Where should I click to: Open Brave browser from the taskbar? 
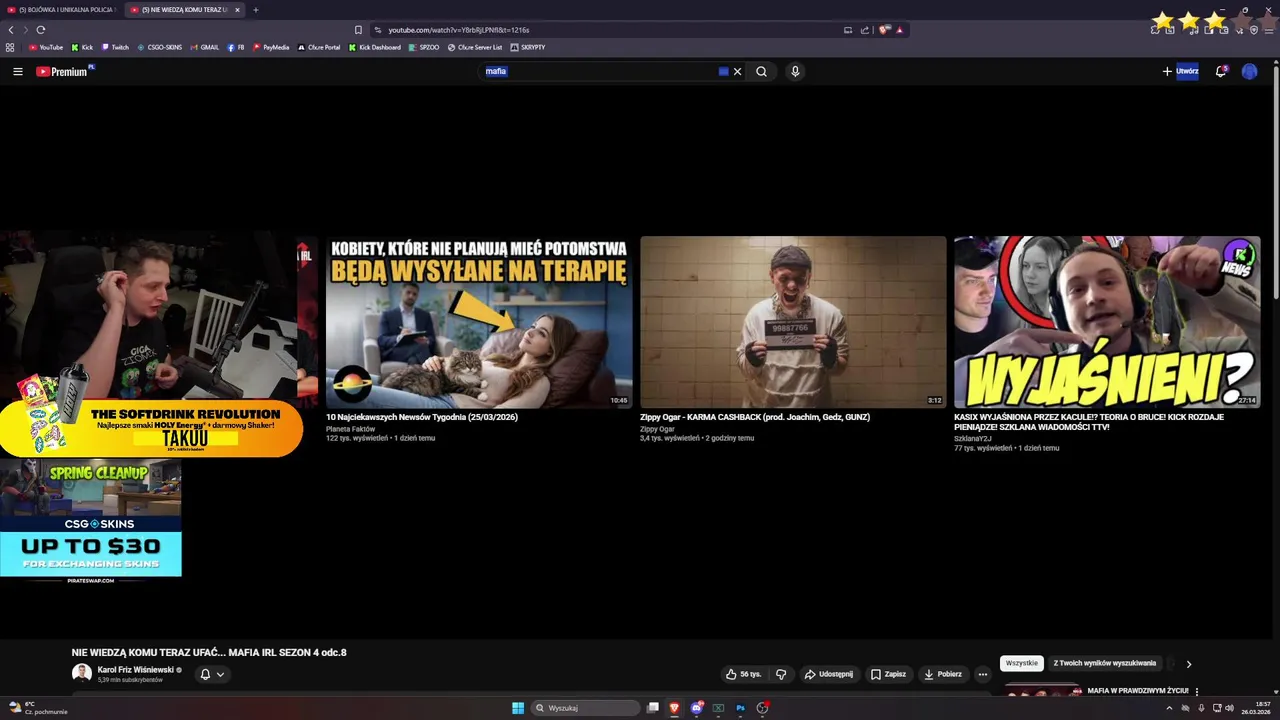[674, 708]
